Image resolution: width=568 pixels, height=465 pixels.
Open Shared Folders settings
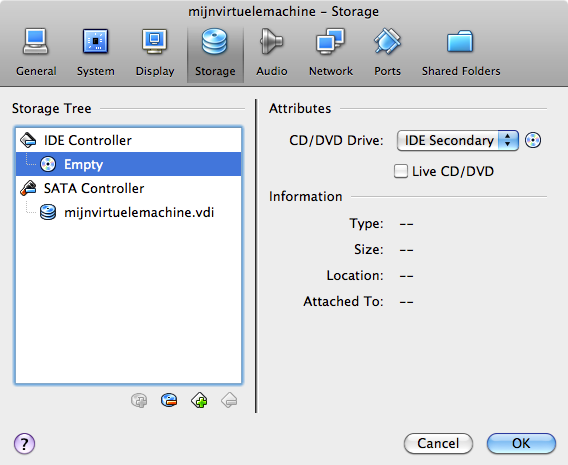pos(460,54)
